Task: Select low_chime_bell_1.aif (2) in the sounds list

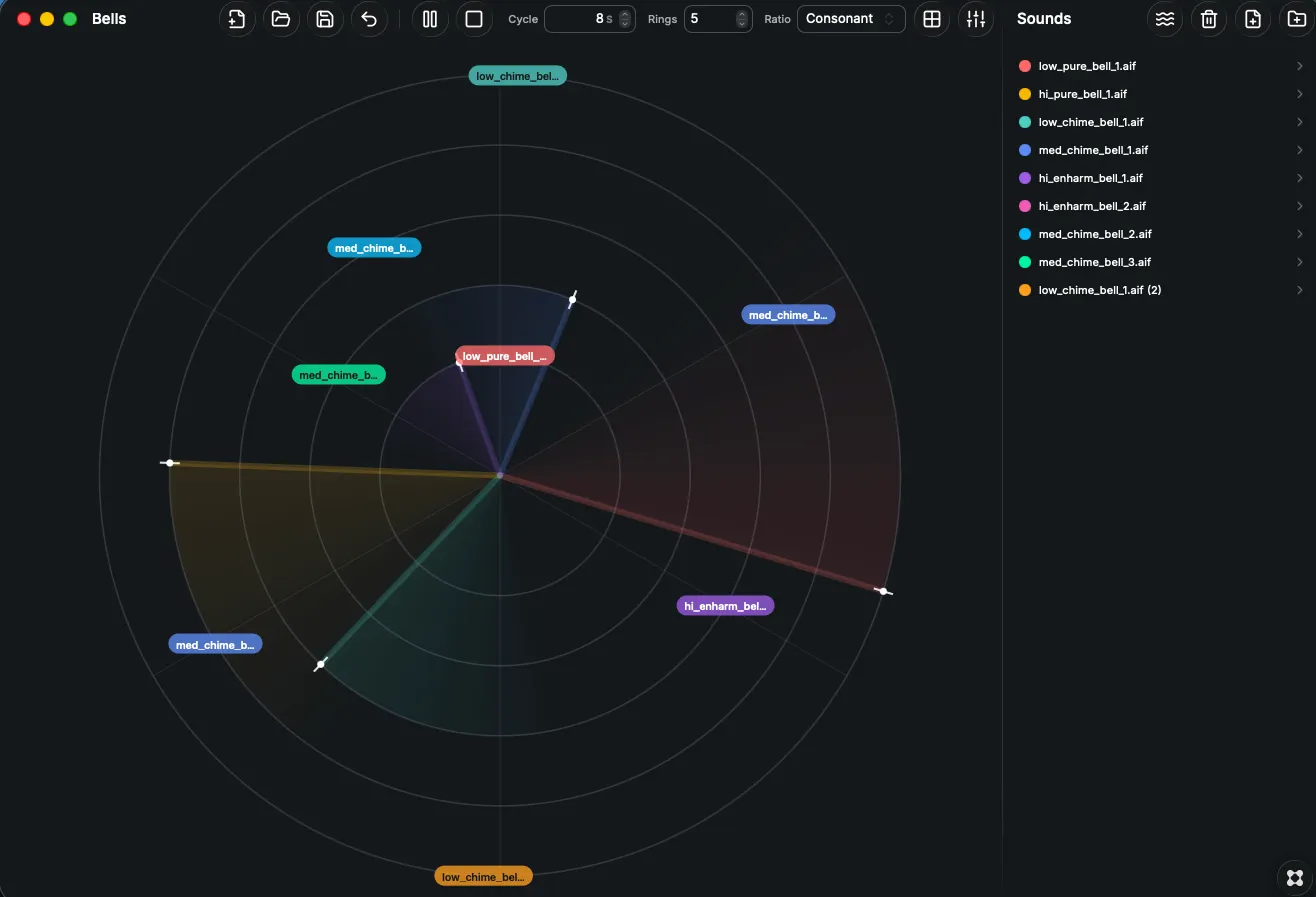Action: click(x=1160, y=290)
